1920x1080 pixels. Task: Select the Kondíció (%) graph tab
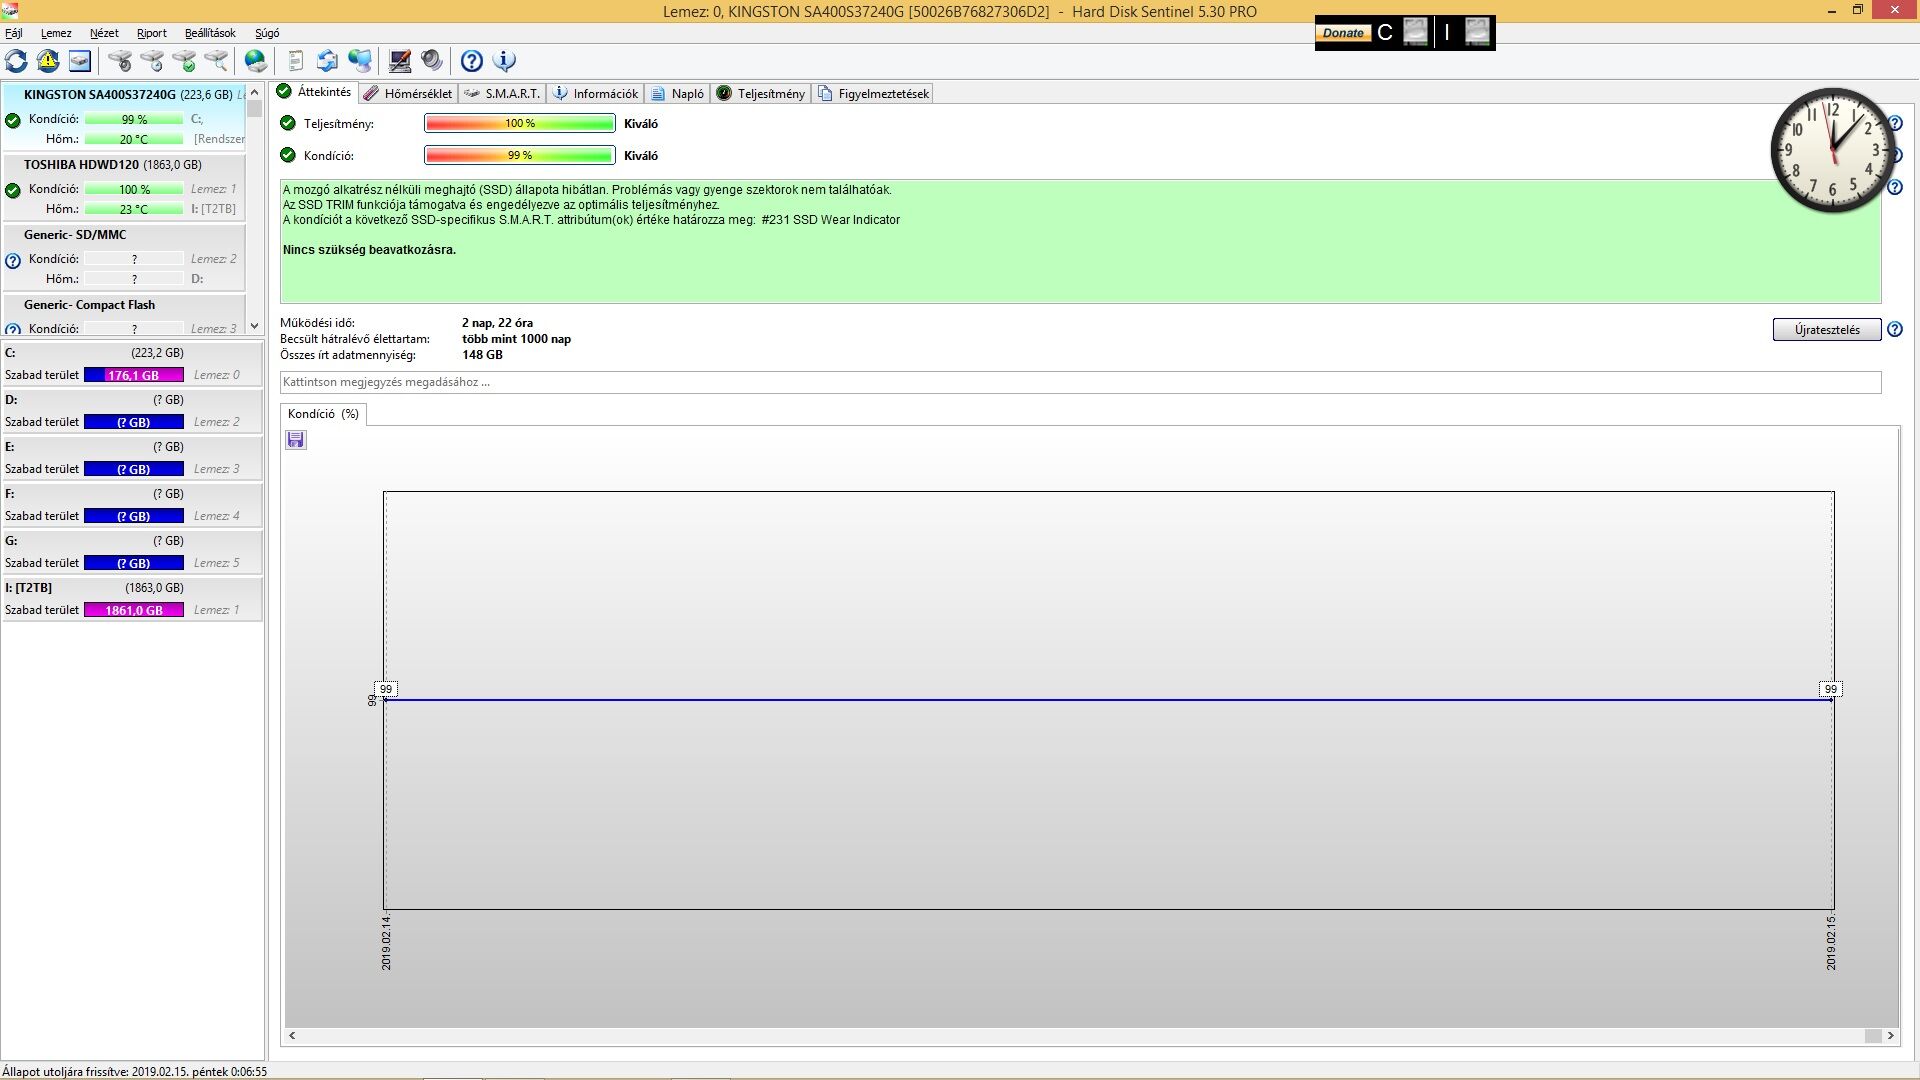pyautogui.click(x=323, y=414)
